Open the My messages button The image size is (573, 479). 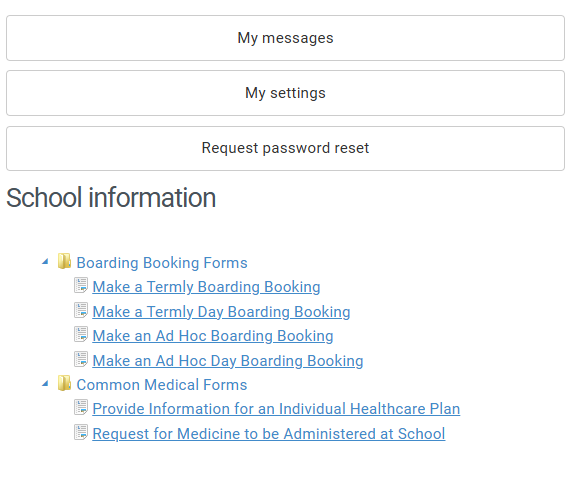point(285,38)
